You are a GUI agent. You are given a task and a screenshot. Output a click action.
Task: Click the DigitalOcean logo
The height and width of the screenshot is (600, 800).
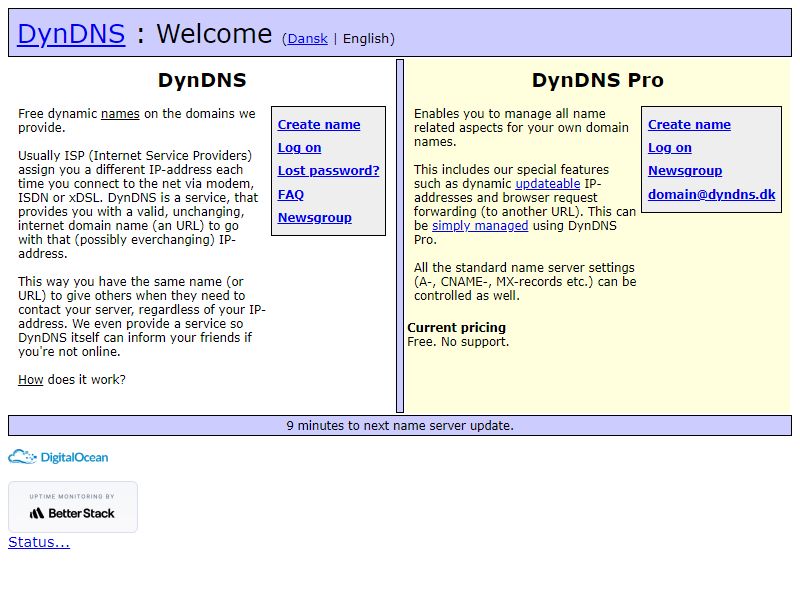tap(58, 457)
